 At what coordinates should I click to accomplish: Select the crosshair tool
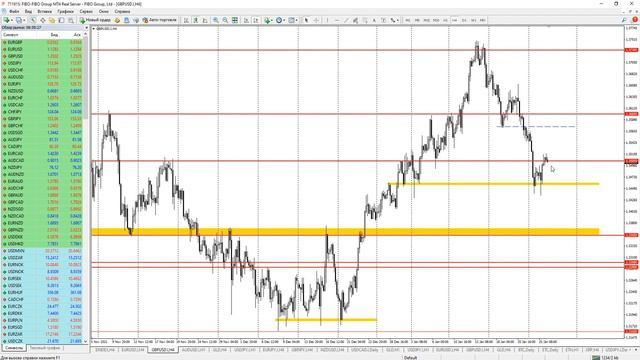(316, 20)
